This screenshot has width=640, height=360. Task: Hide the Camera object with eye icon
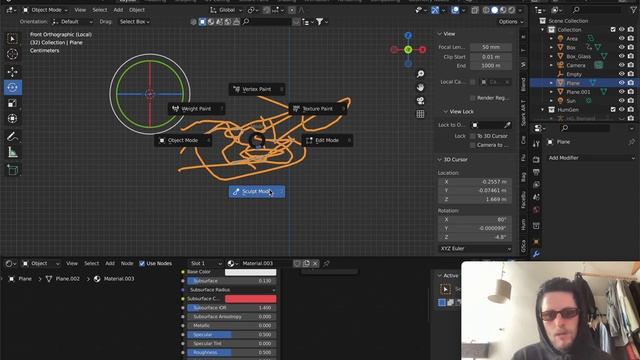tap(622, 65)
